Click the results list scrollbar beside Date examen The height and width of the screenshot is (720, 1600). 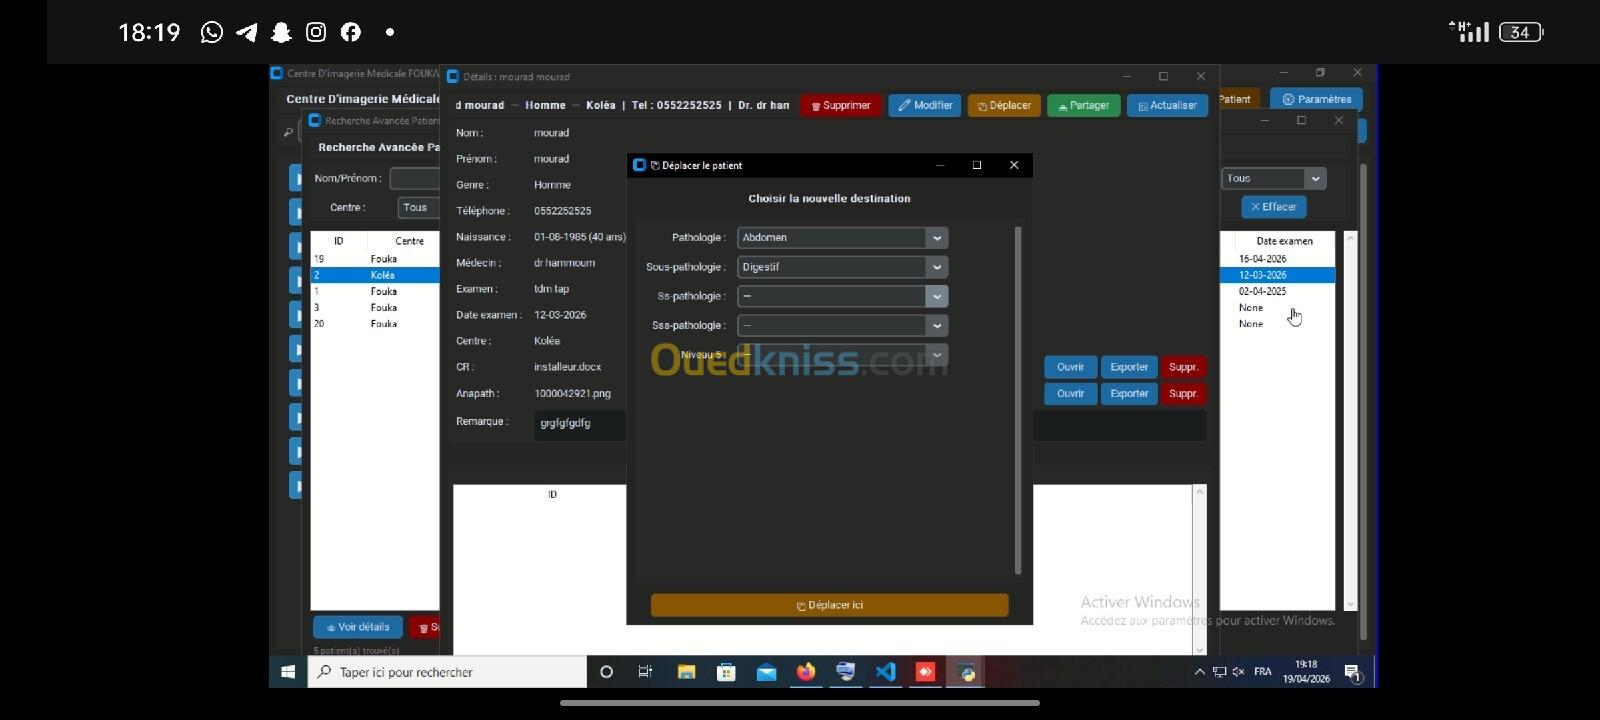1350,421
